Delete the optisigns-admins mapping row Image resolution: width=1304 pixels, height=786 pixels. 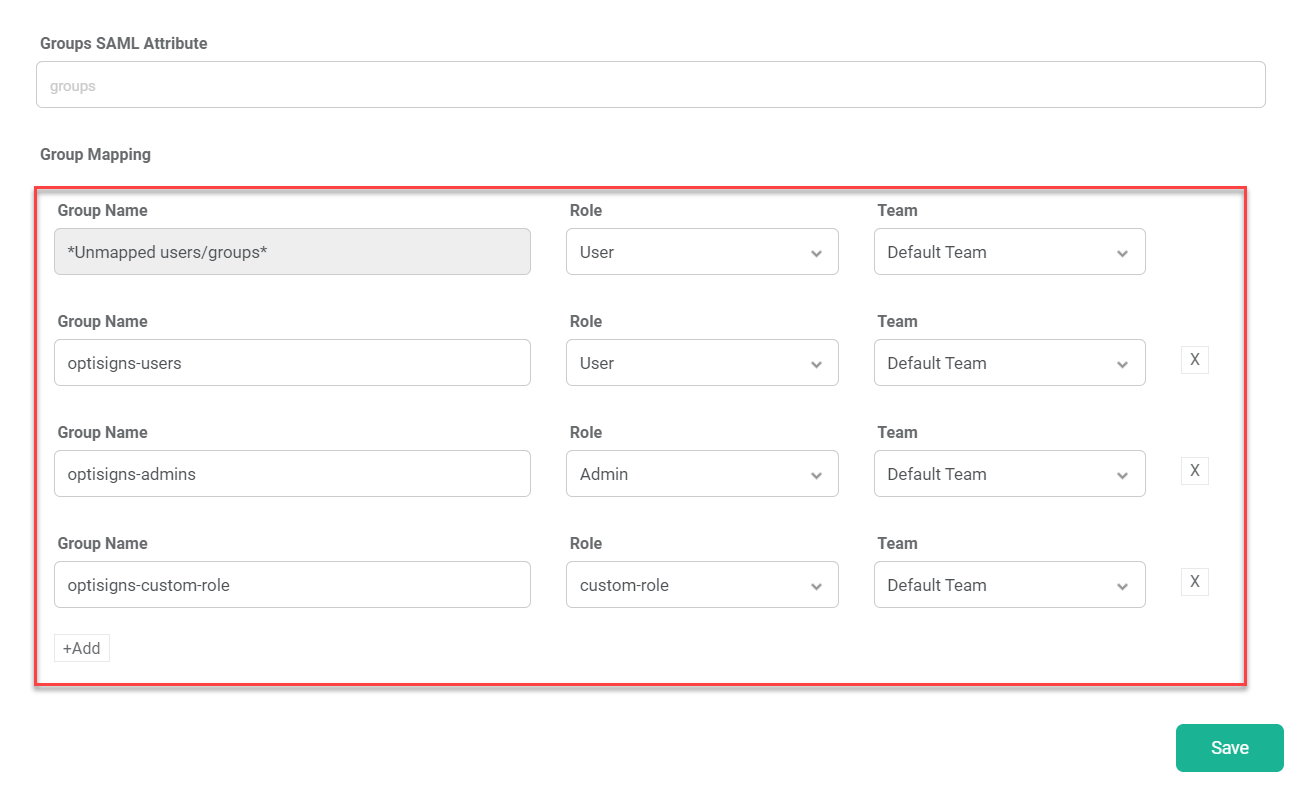[x=1194, y=471]
